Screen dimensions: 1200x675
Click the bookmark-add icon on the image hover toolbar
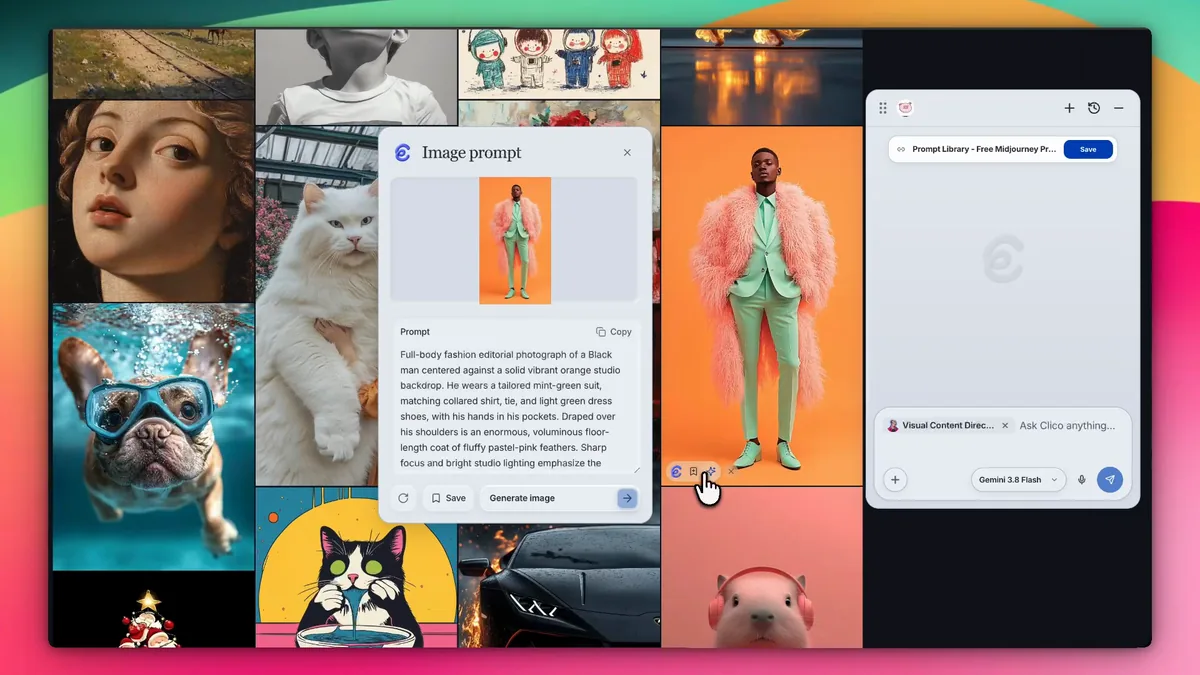pyautogui.click(x=694, y=471)
